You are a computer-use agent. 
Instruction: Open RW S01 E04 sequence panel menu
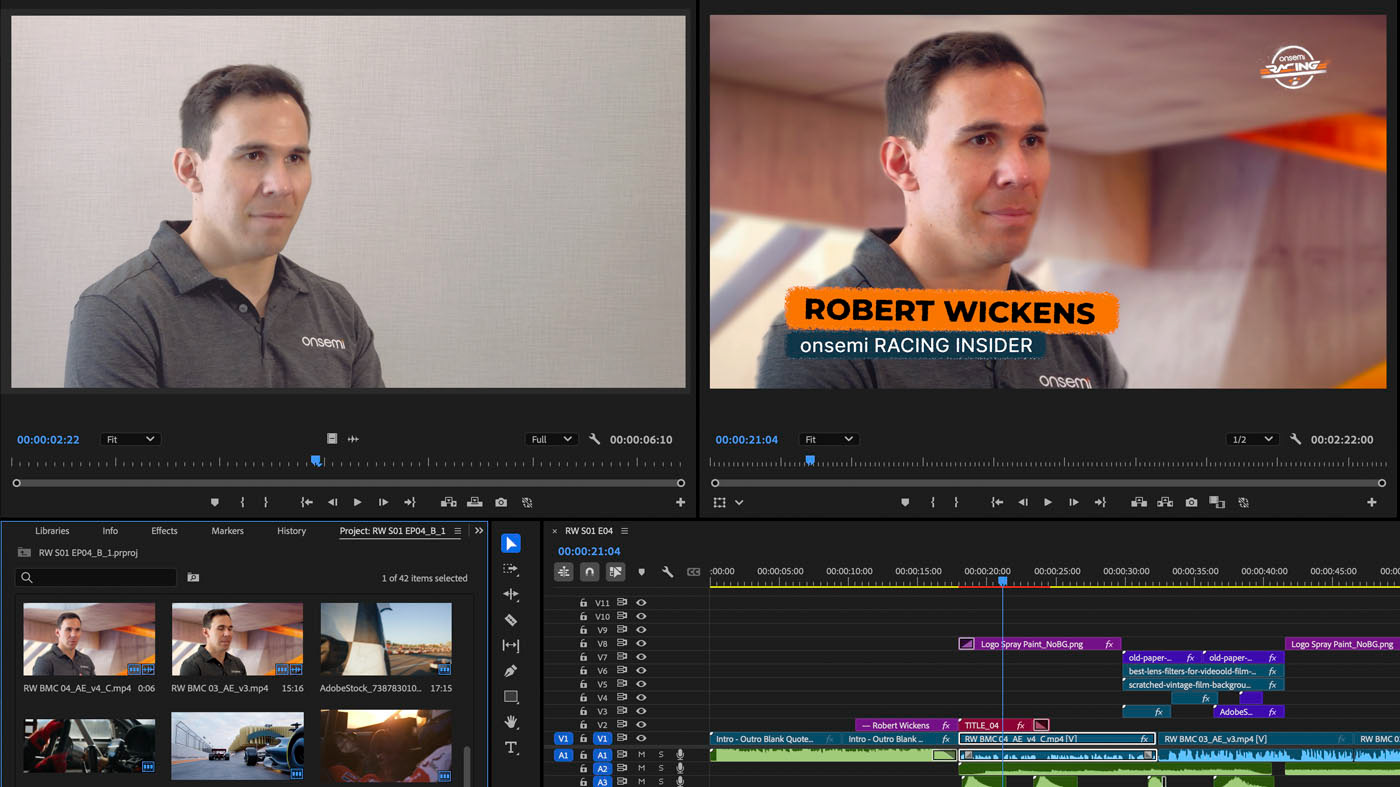(x=625, y=531)
